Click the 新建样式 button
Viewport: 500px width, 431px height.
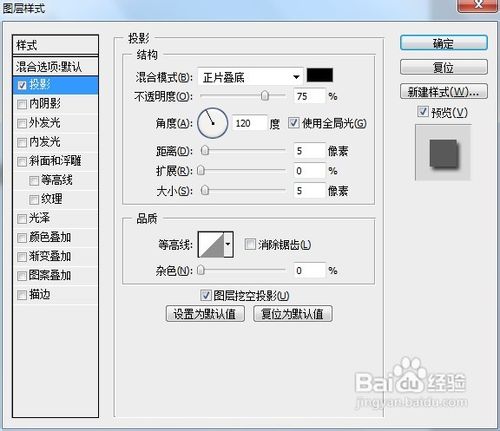click(444, 91)
